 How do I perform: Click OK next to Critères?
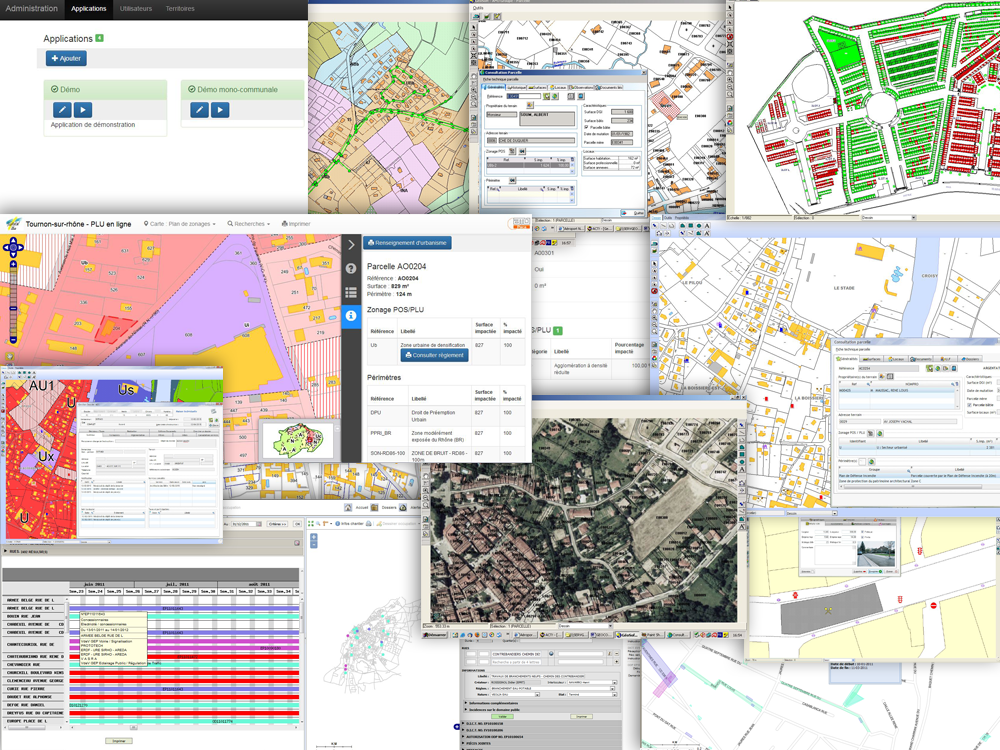click(x=297, y=524)
